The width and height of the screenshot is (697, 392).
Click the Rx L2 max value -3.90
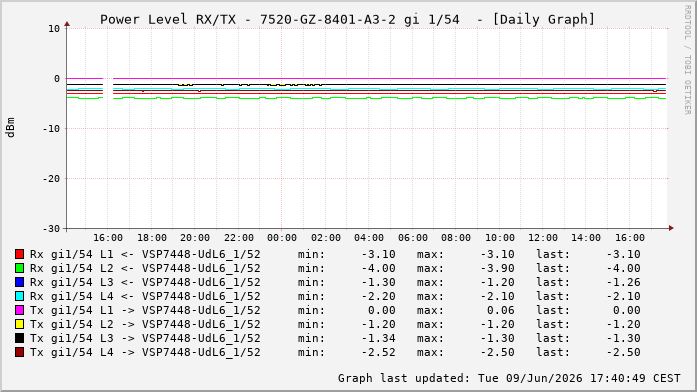[497, 268]
